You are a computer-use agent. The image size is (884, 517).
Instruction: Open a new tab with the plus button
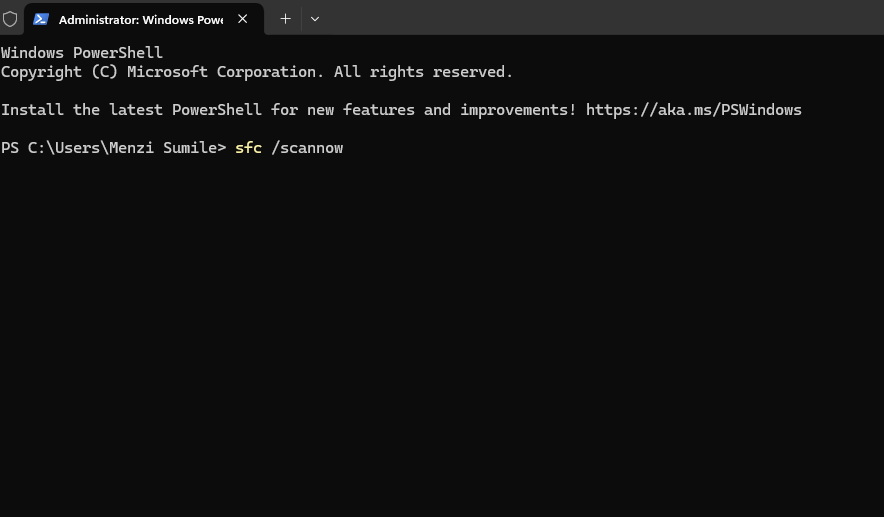(x=285, y=19)
